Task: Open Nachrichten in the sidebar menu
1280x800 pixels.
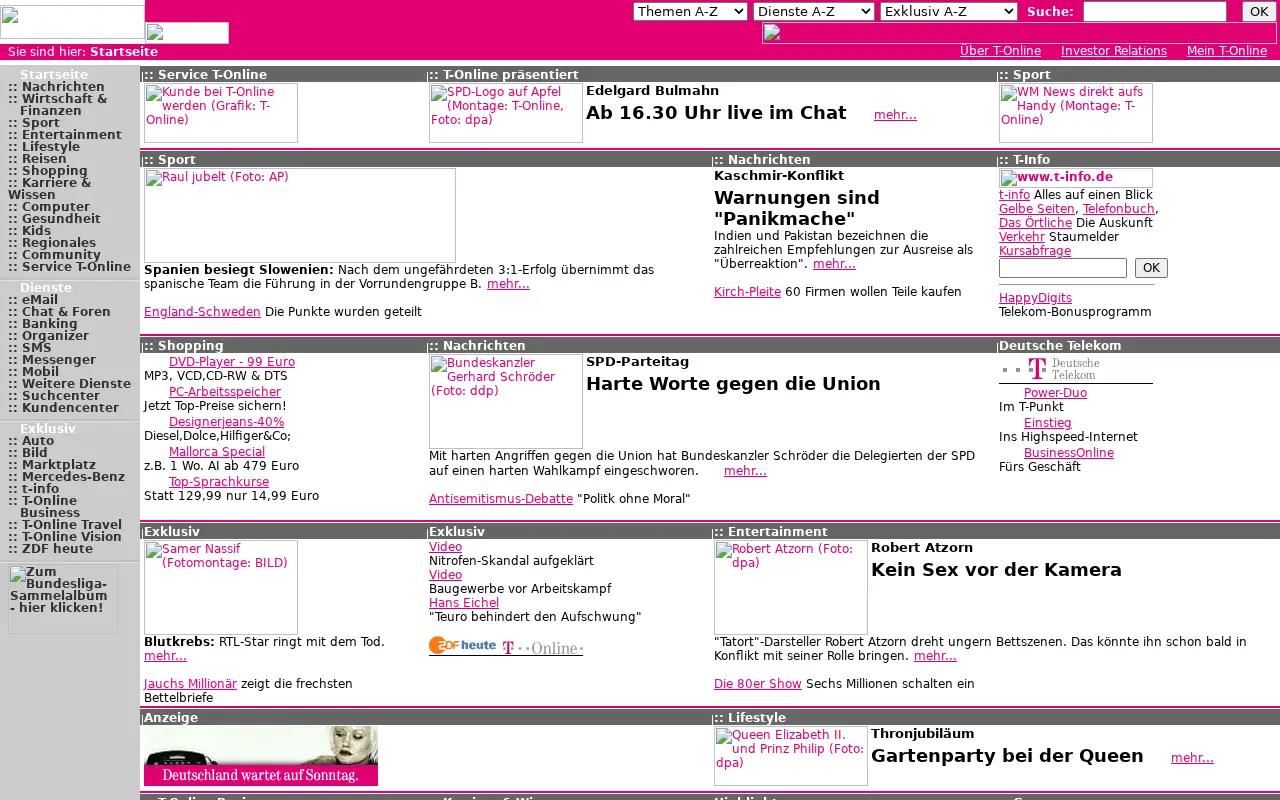Action: [63, 87]
